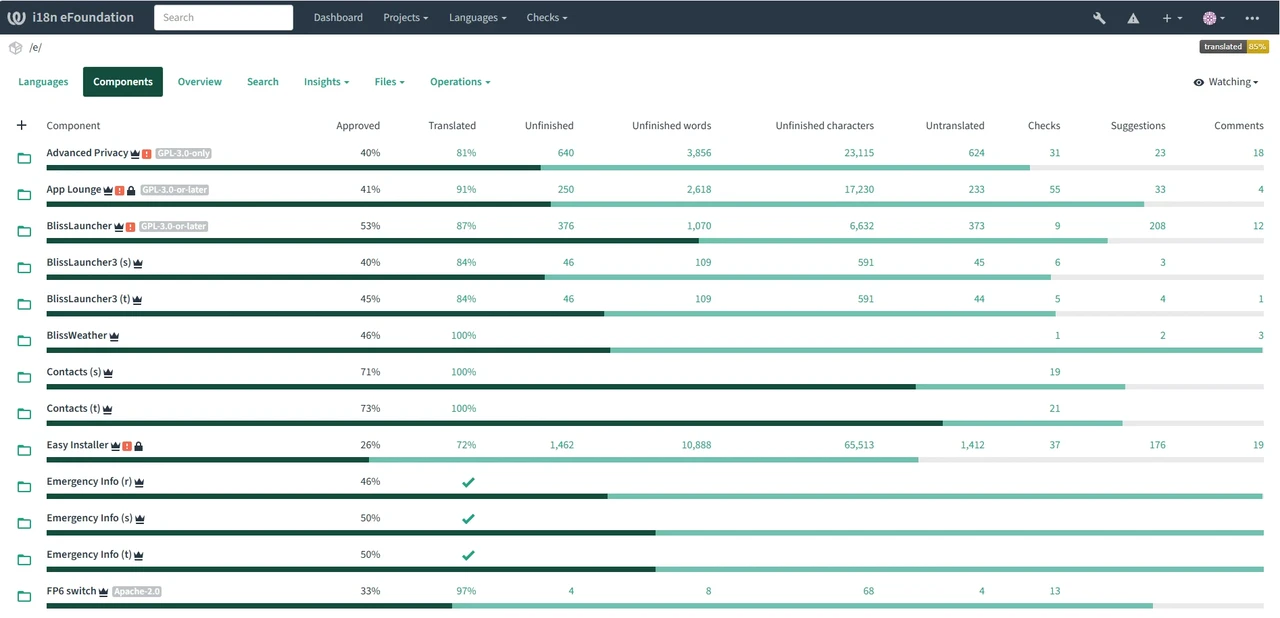Click the translated 85% badge
The width and height of the screenshot is (1280, 618).
(1234, 46)
